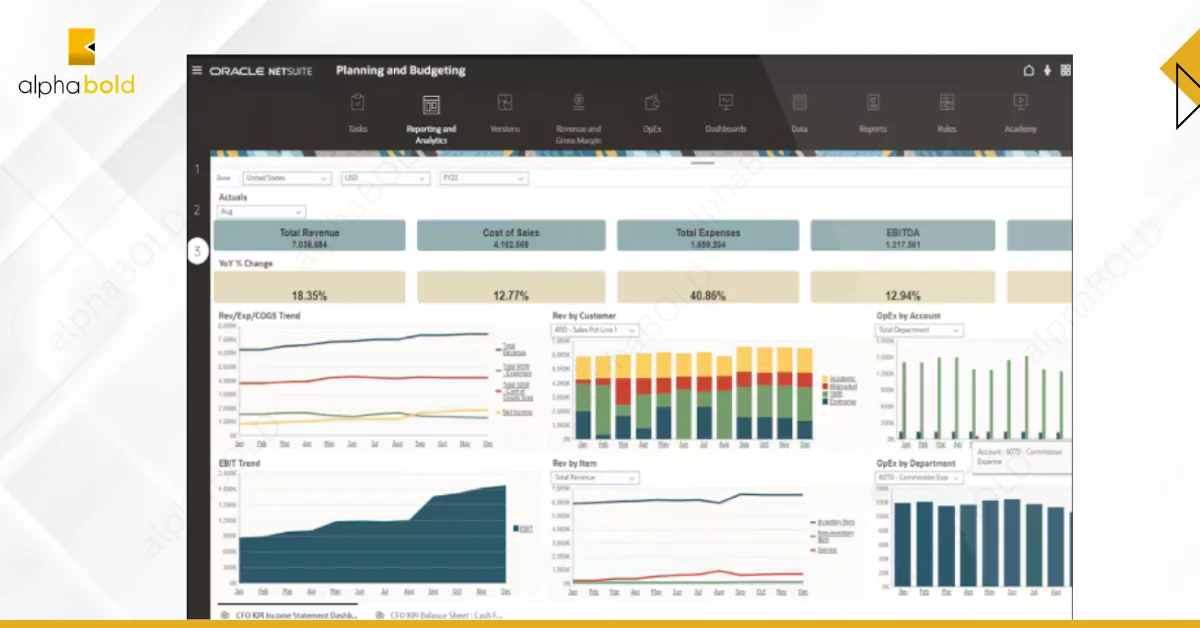Click the OpEx by Account chart title
This screenshot has height=628, width=1200.
[x=908, y=316]
